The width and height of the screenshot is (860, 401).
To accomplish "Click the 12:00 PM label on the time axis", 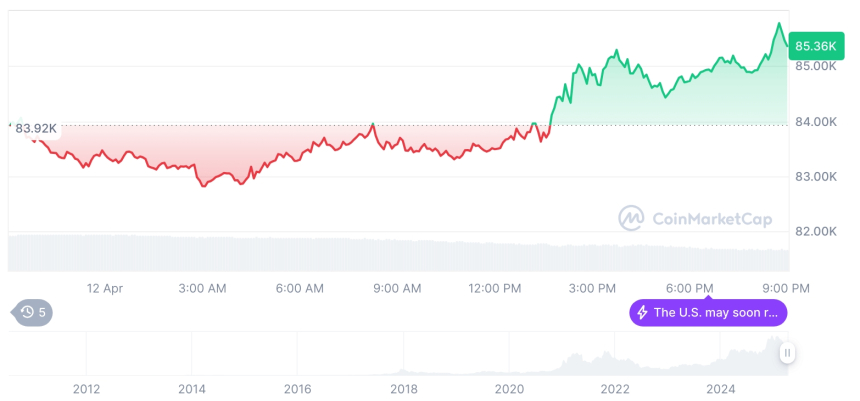I will 495,288.
